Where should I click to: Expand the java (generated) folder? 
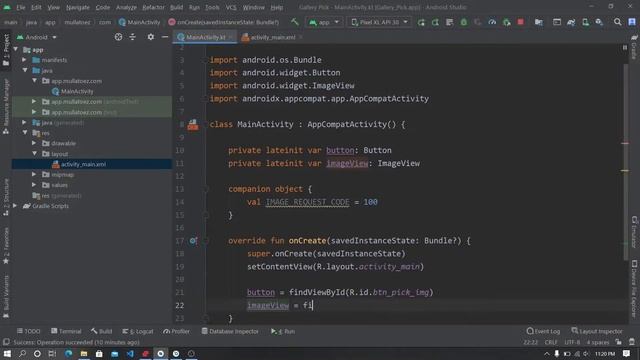tap(24, 122)
